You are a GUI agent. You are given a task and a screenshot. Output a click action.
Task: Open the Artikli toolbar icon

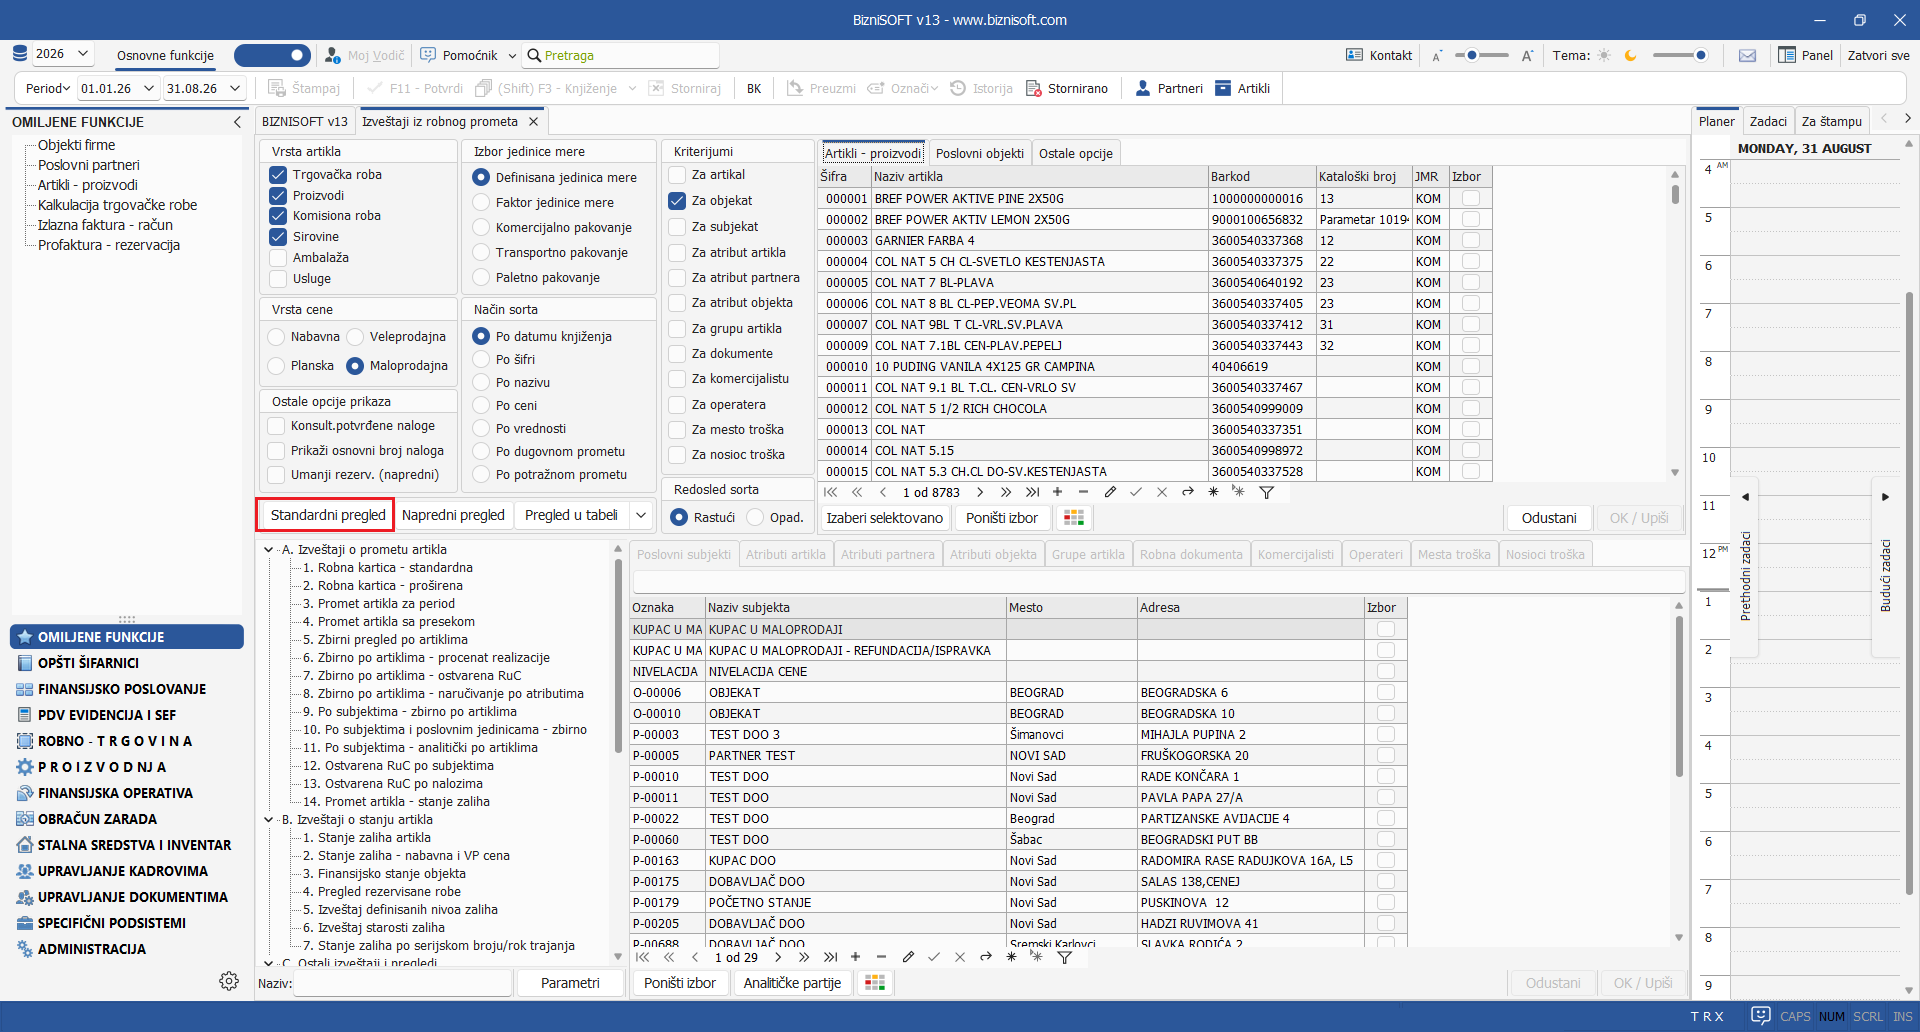pos(1223,88)
